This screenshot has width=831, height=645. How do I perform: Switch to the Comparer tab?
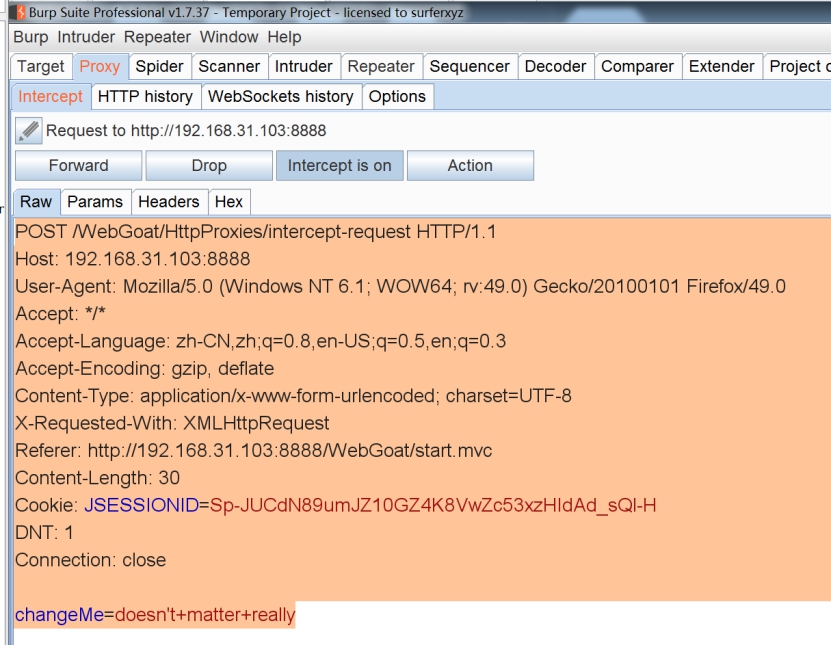point(637,66)
